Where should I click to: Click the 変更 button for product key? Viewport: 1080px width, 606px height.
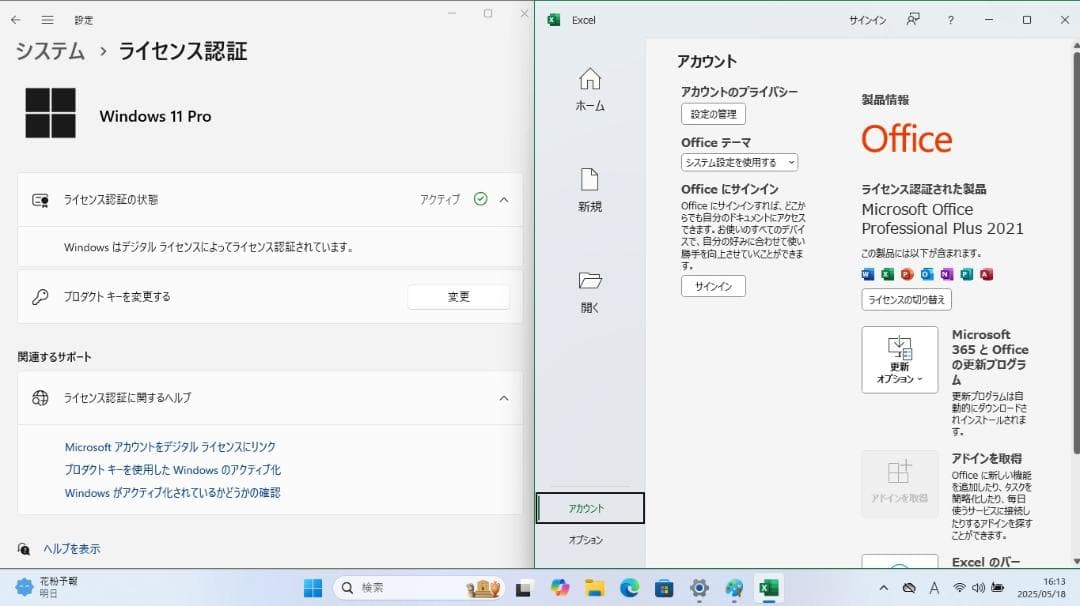(458, 296)
